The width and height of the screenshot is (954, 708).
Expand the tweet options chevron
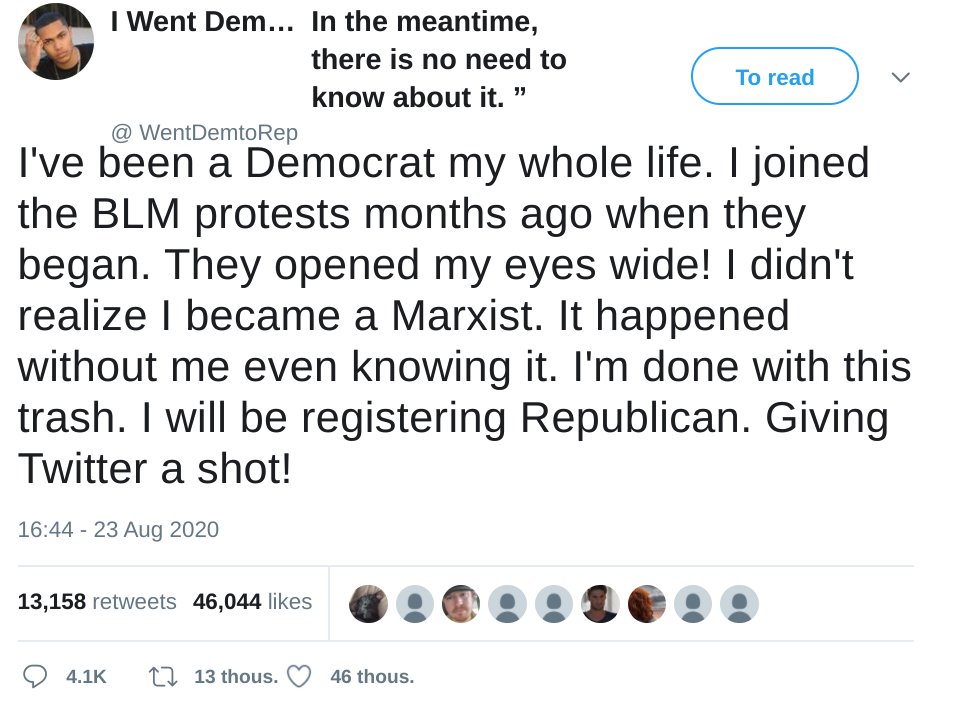pyautogui.click(x=900, y=77)
